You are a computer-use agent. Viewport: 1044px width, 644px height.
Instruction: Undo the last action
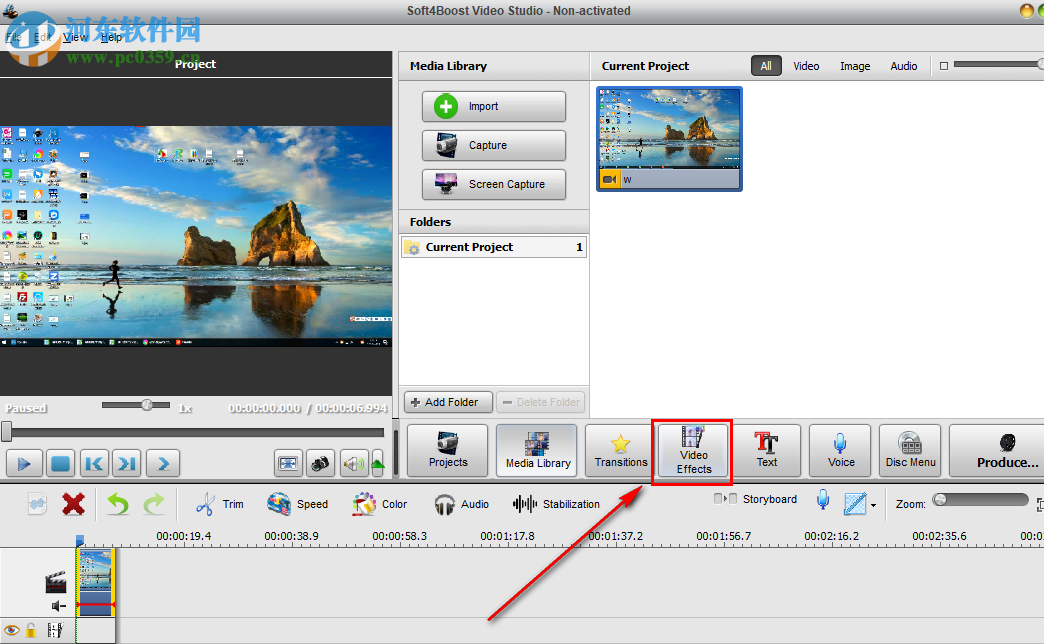coord(118,504)
